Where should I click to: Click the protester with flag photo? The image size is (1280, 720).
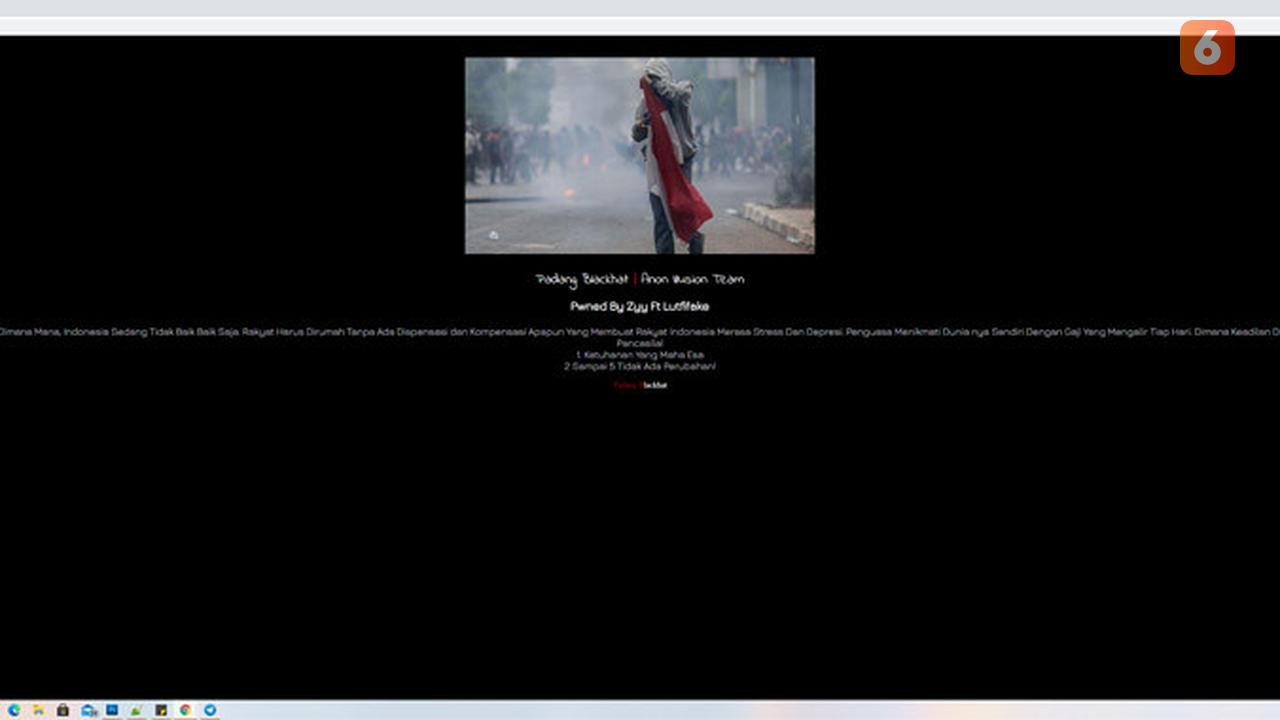point(639,155)
